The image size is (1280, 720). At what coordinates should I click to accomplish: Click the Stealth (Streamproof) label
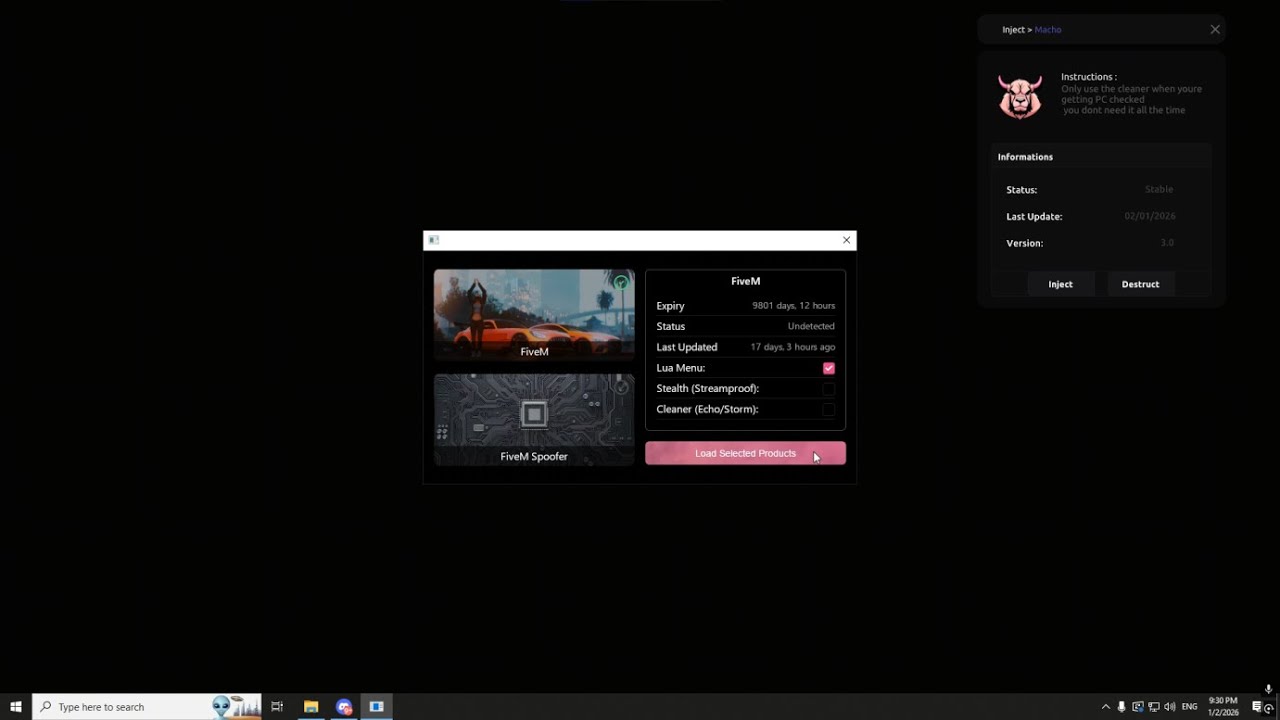pos(708,388)
